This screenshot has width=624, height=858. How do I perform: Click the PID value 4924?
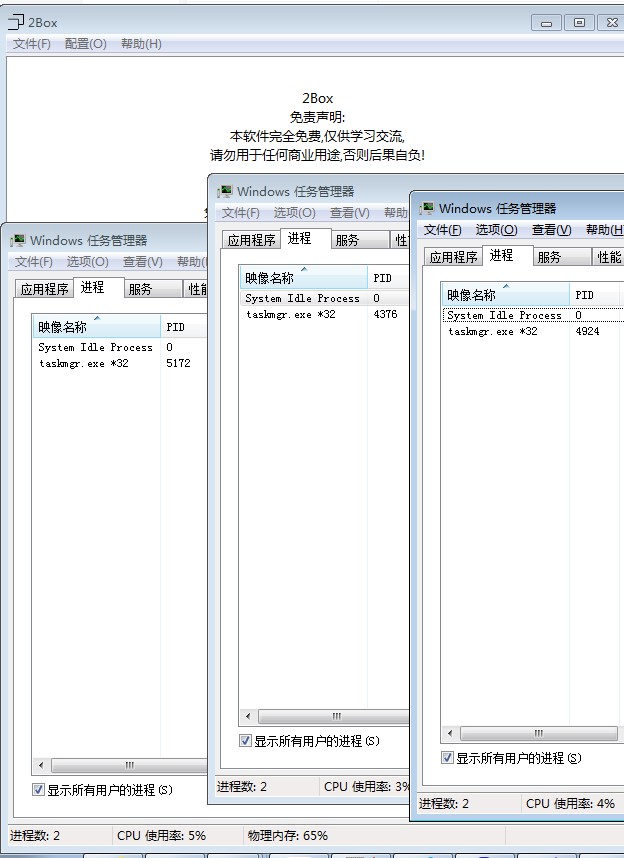coord(587,332)
